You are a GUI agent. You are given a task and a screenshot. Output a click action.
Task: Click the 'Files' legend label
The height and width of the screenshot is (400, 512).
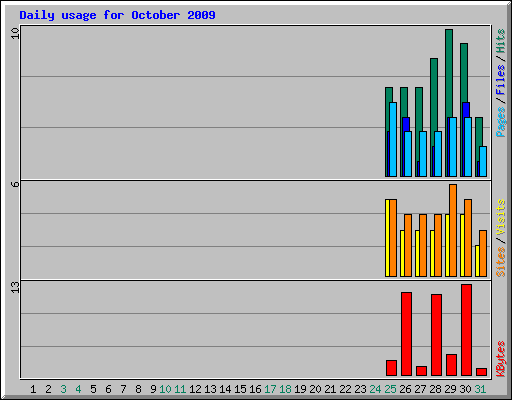pos(500,80)
